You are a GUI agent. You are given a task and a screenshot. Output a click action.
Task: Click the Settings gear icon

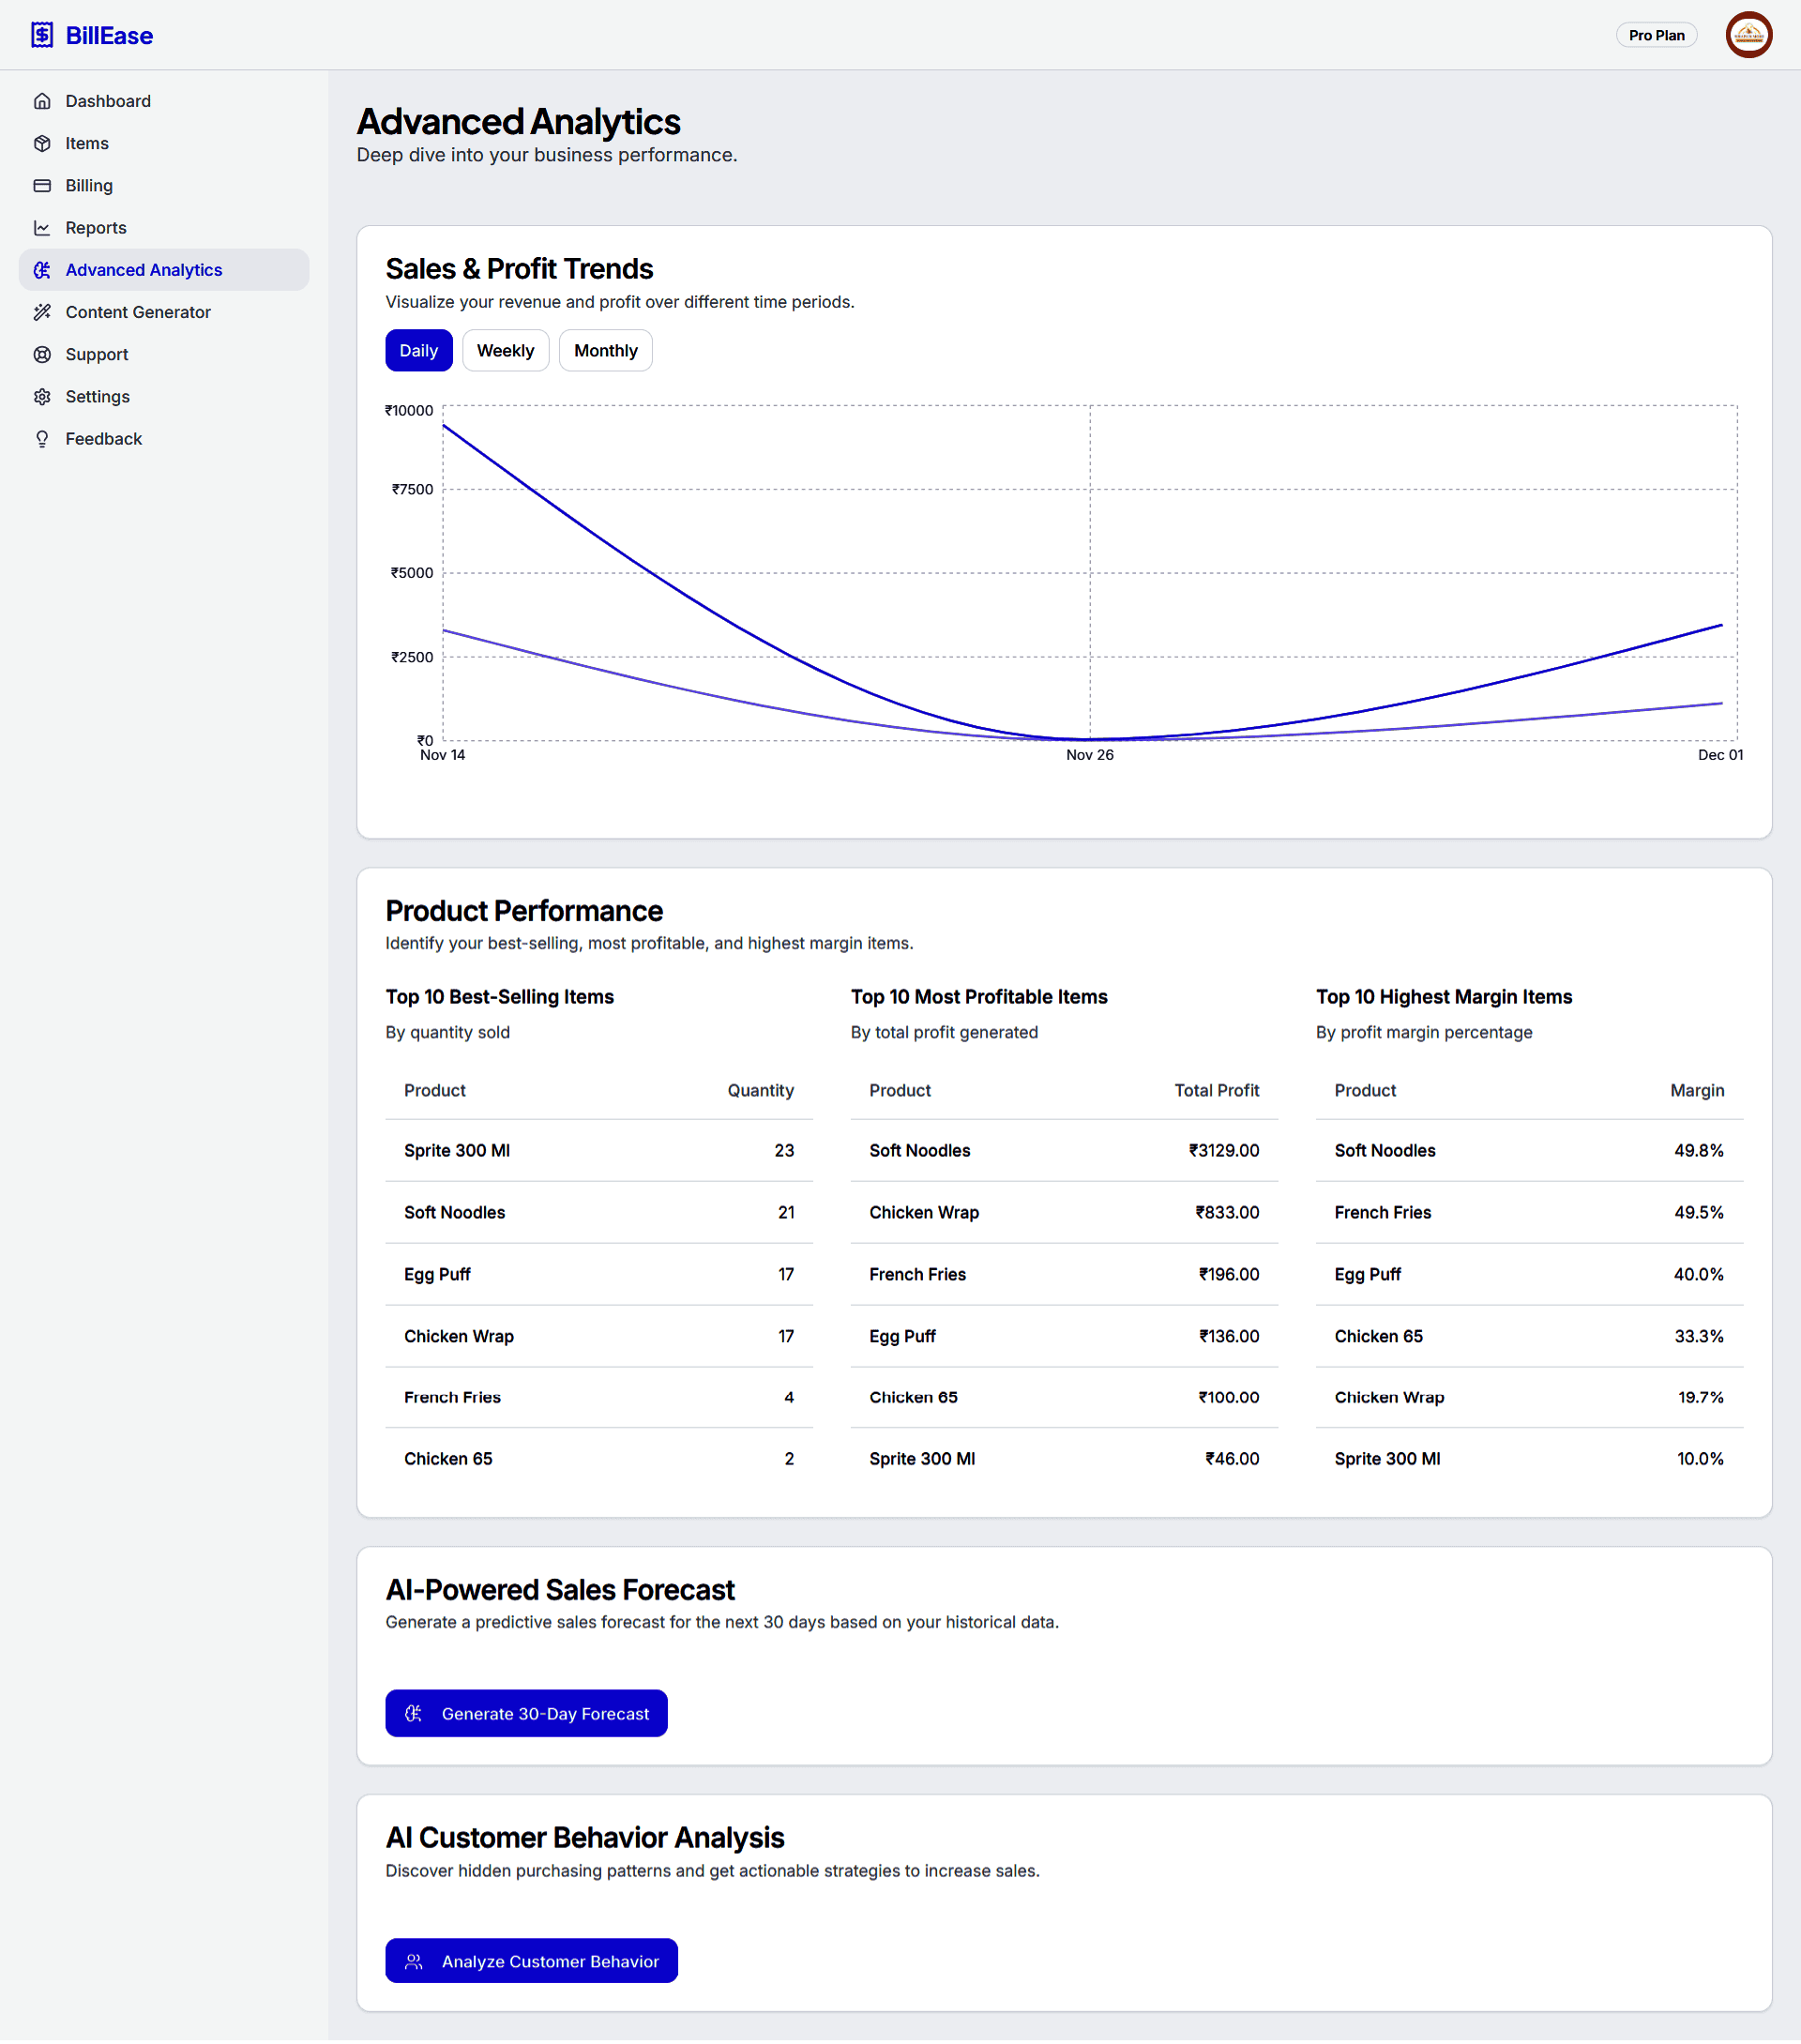click(42, 397)
